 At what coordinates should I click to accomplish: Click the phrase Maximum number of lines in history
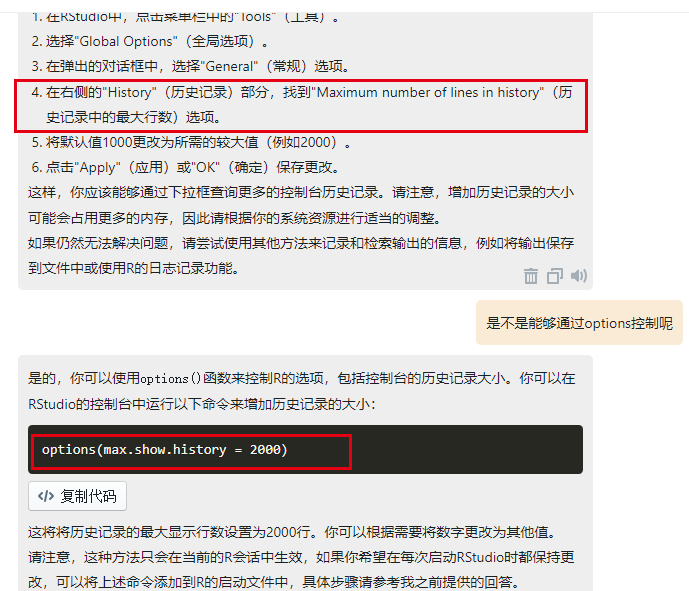[428, 92]
